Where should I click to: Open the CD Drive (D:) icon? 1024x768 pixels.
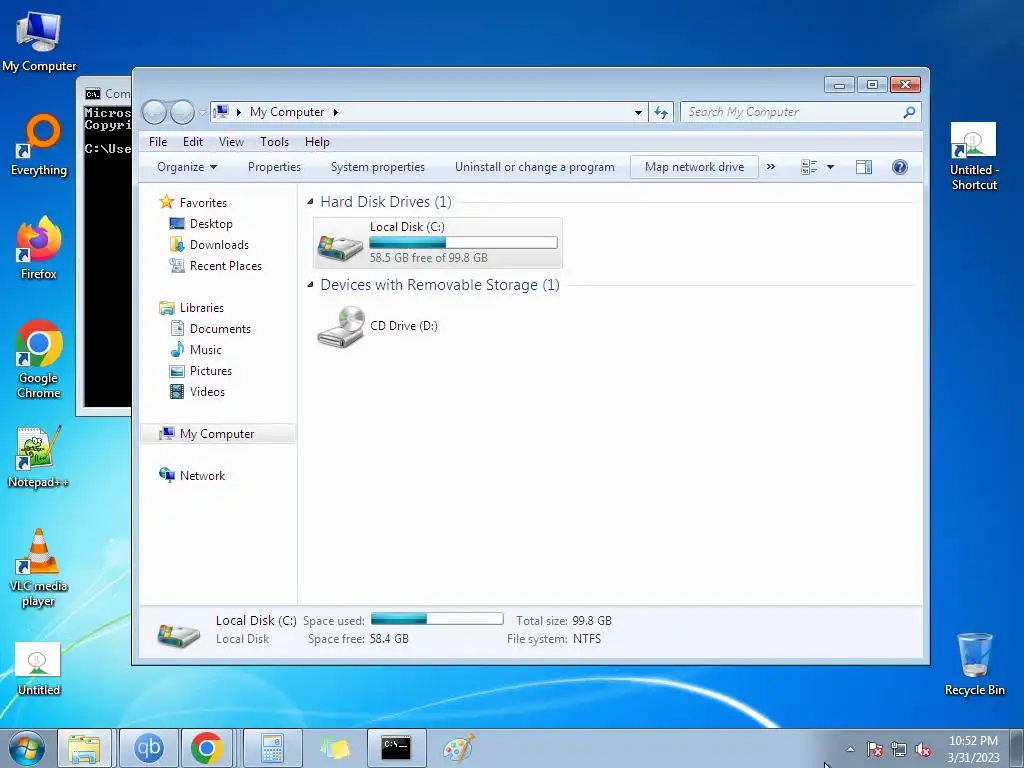point(341,327)
